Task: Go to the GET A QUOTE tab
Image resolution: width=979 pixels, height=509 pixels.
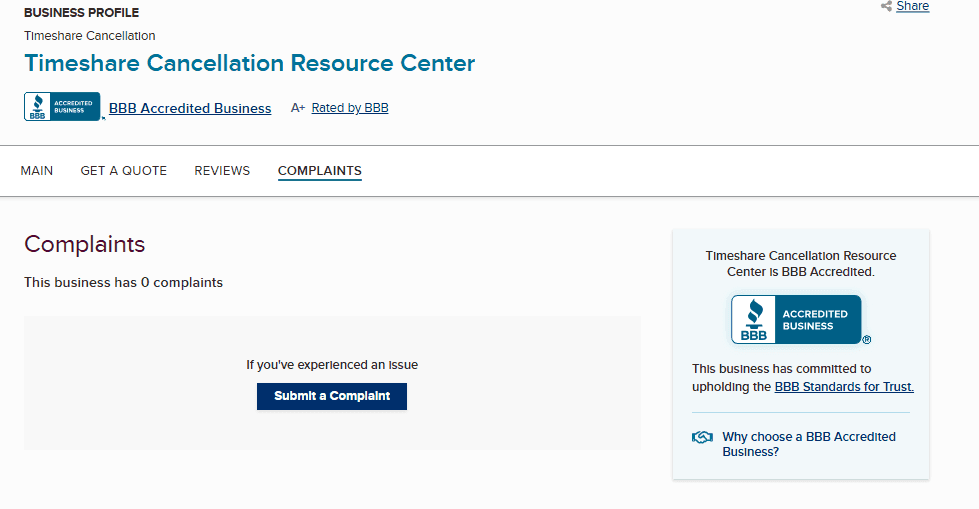Action: coord(124,171)
